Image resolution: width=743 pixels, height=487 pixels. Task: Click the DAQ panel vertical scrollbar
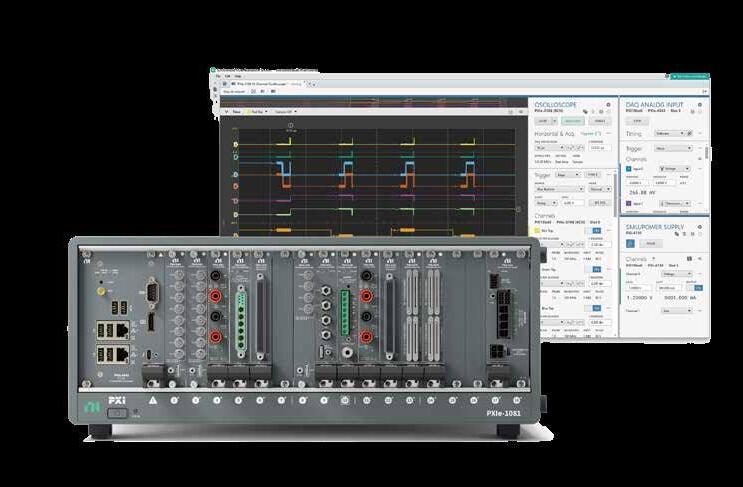pyautogui.click(x=707, y=153)
